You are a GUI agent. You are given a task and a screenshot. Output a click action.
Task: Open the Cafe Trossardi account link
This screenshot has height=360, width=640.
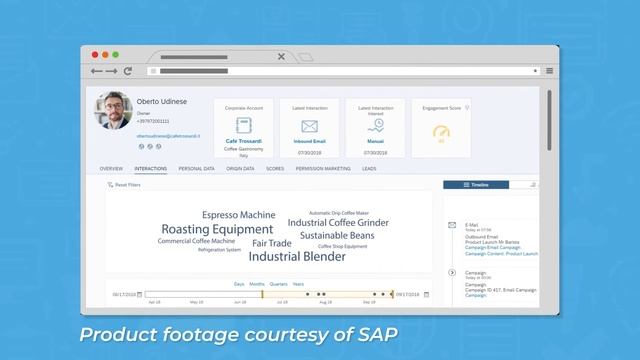244,141
